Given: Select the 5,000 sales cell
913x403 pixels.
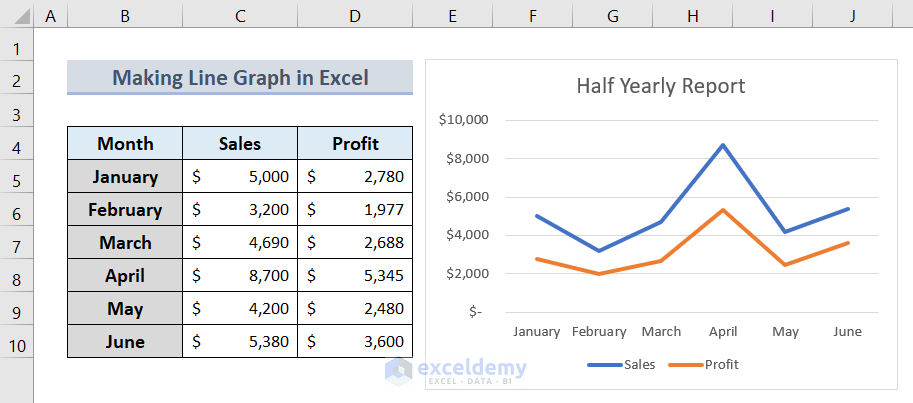Looking at the screenshot, I should pos(240,176).
